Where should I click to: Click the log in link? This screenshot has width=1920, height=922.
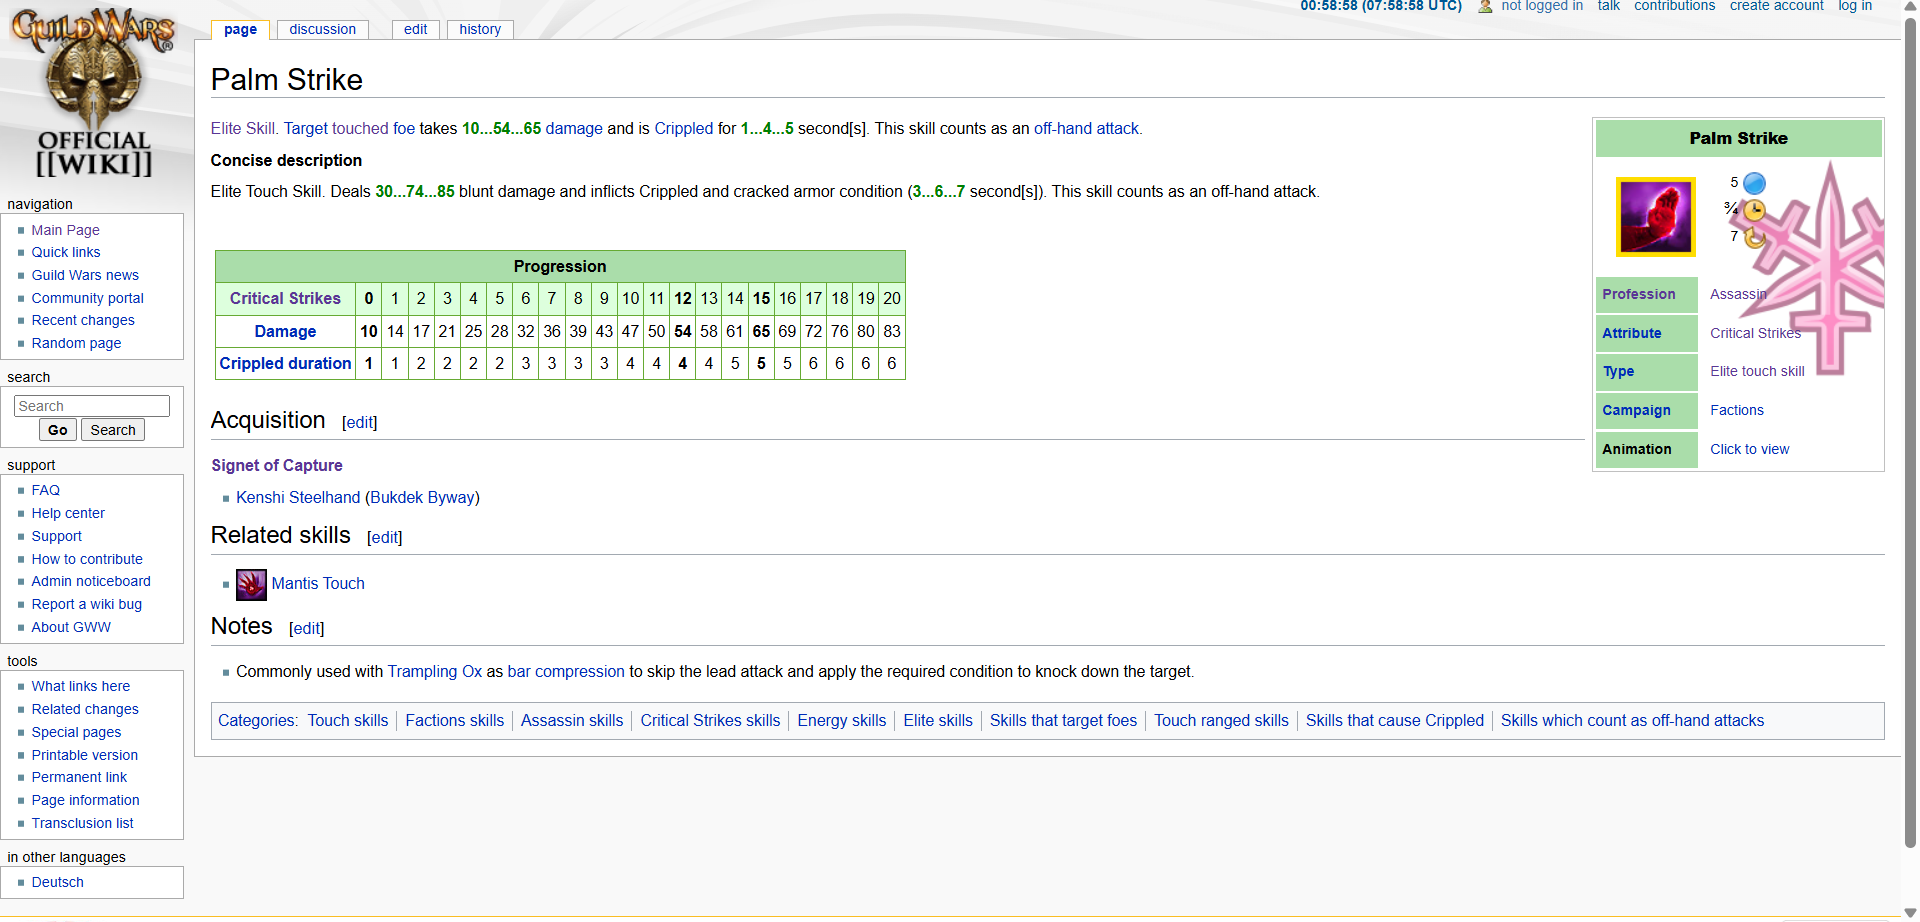pyautogui.click(x=1855, y=6)
